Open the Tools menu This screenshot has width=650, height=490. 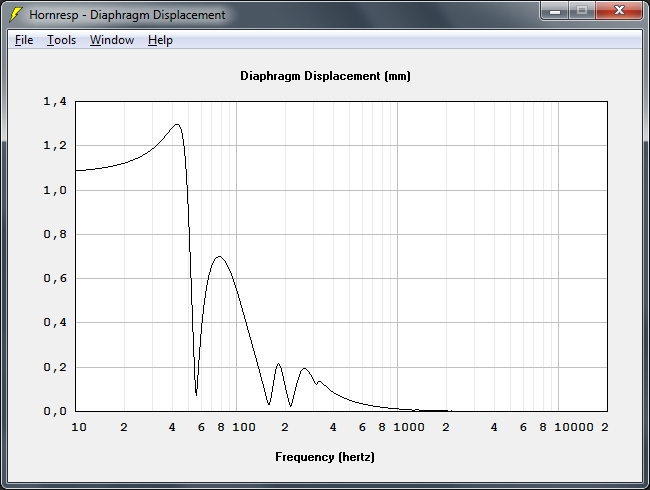(61, 40)
